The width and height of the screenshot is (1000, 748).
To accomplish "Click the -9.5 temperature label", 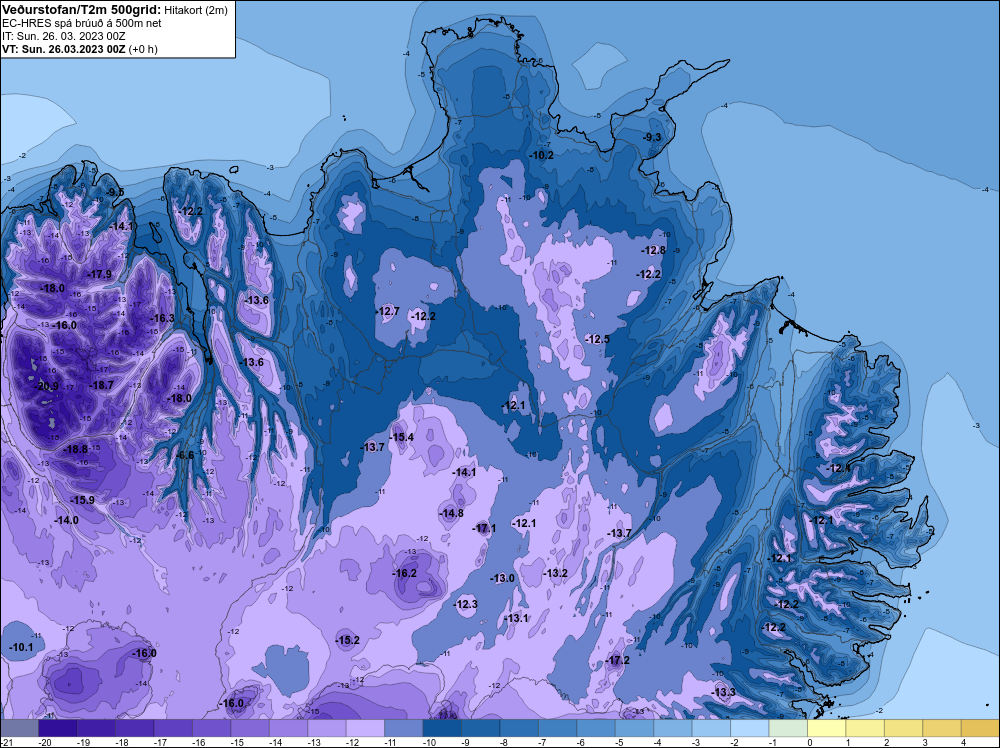I will [x=115, y=192].
